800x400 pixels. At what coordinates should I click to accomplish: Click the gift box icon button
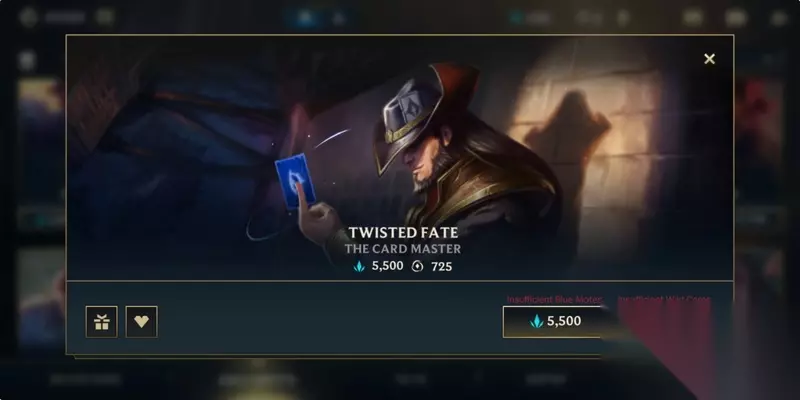click(x=102, y=322)
